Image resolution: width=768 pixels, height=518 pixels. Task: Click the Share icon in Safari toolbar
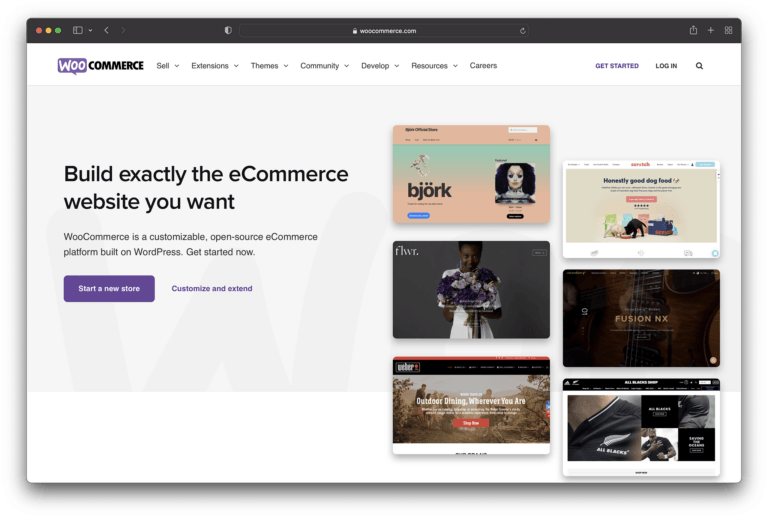(x=693, y=31)
